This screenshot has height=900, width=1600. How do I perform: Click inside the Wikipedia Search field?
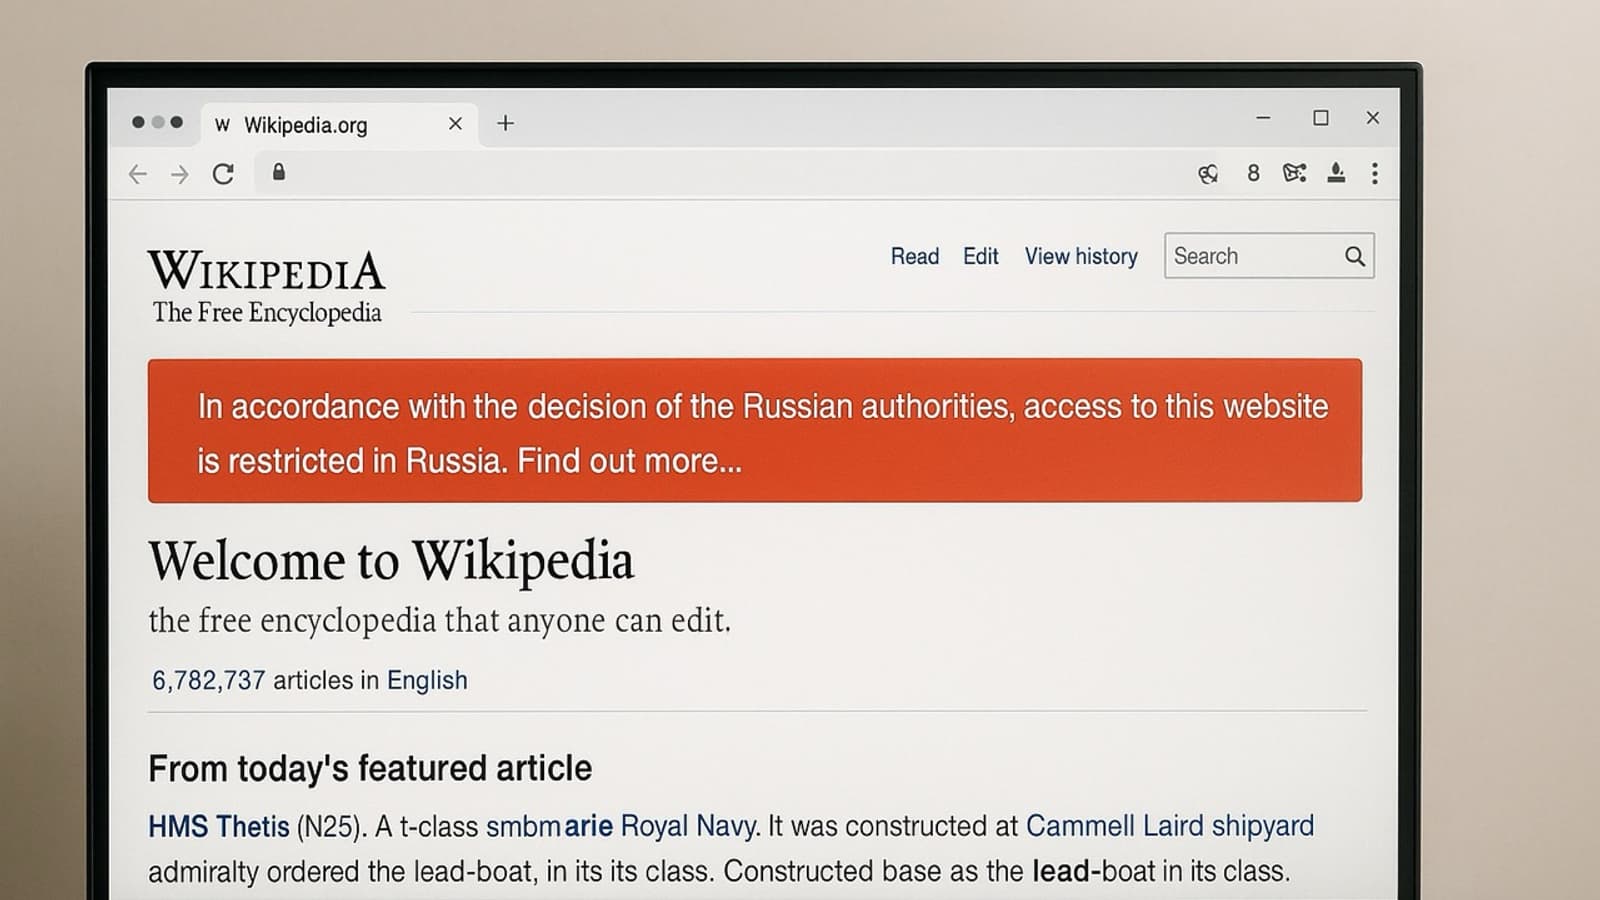click(1252, 256)
